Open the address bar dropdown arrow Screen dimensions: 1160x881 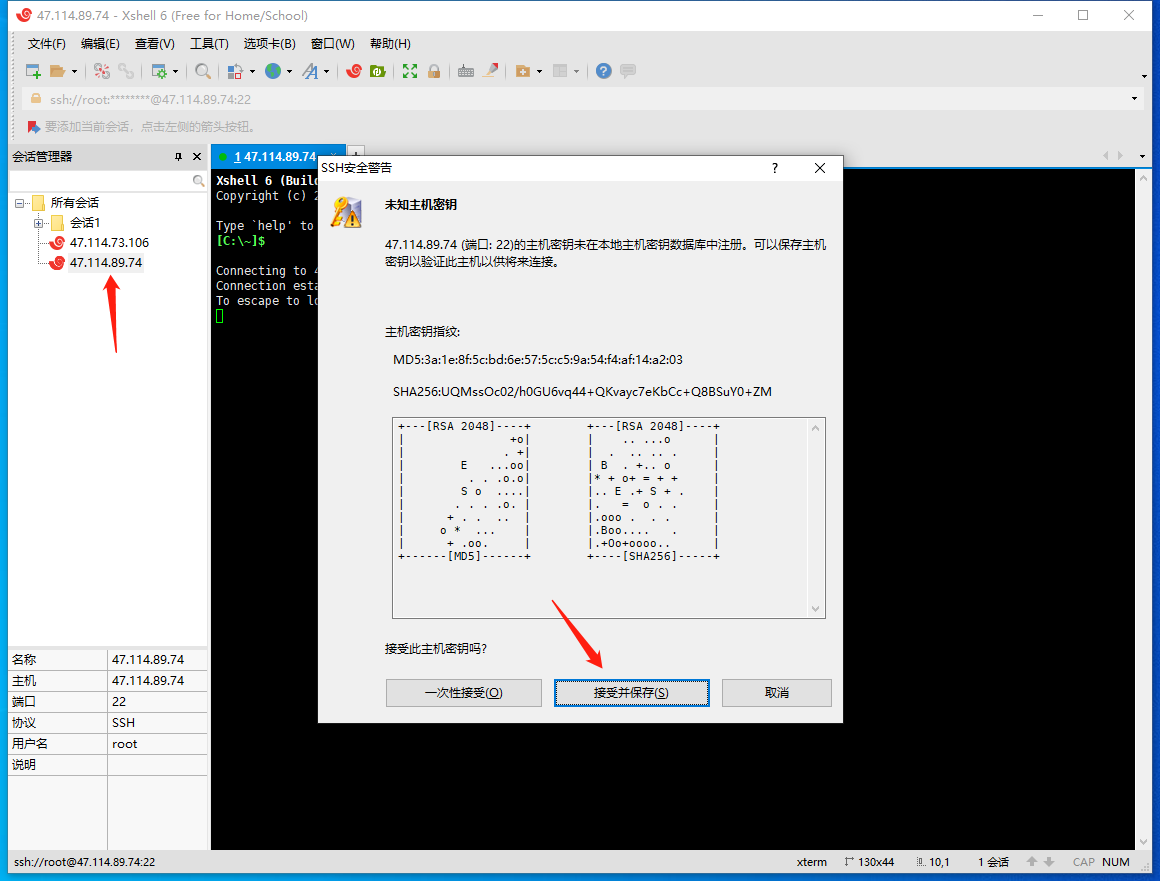point(1134,99)
